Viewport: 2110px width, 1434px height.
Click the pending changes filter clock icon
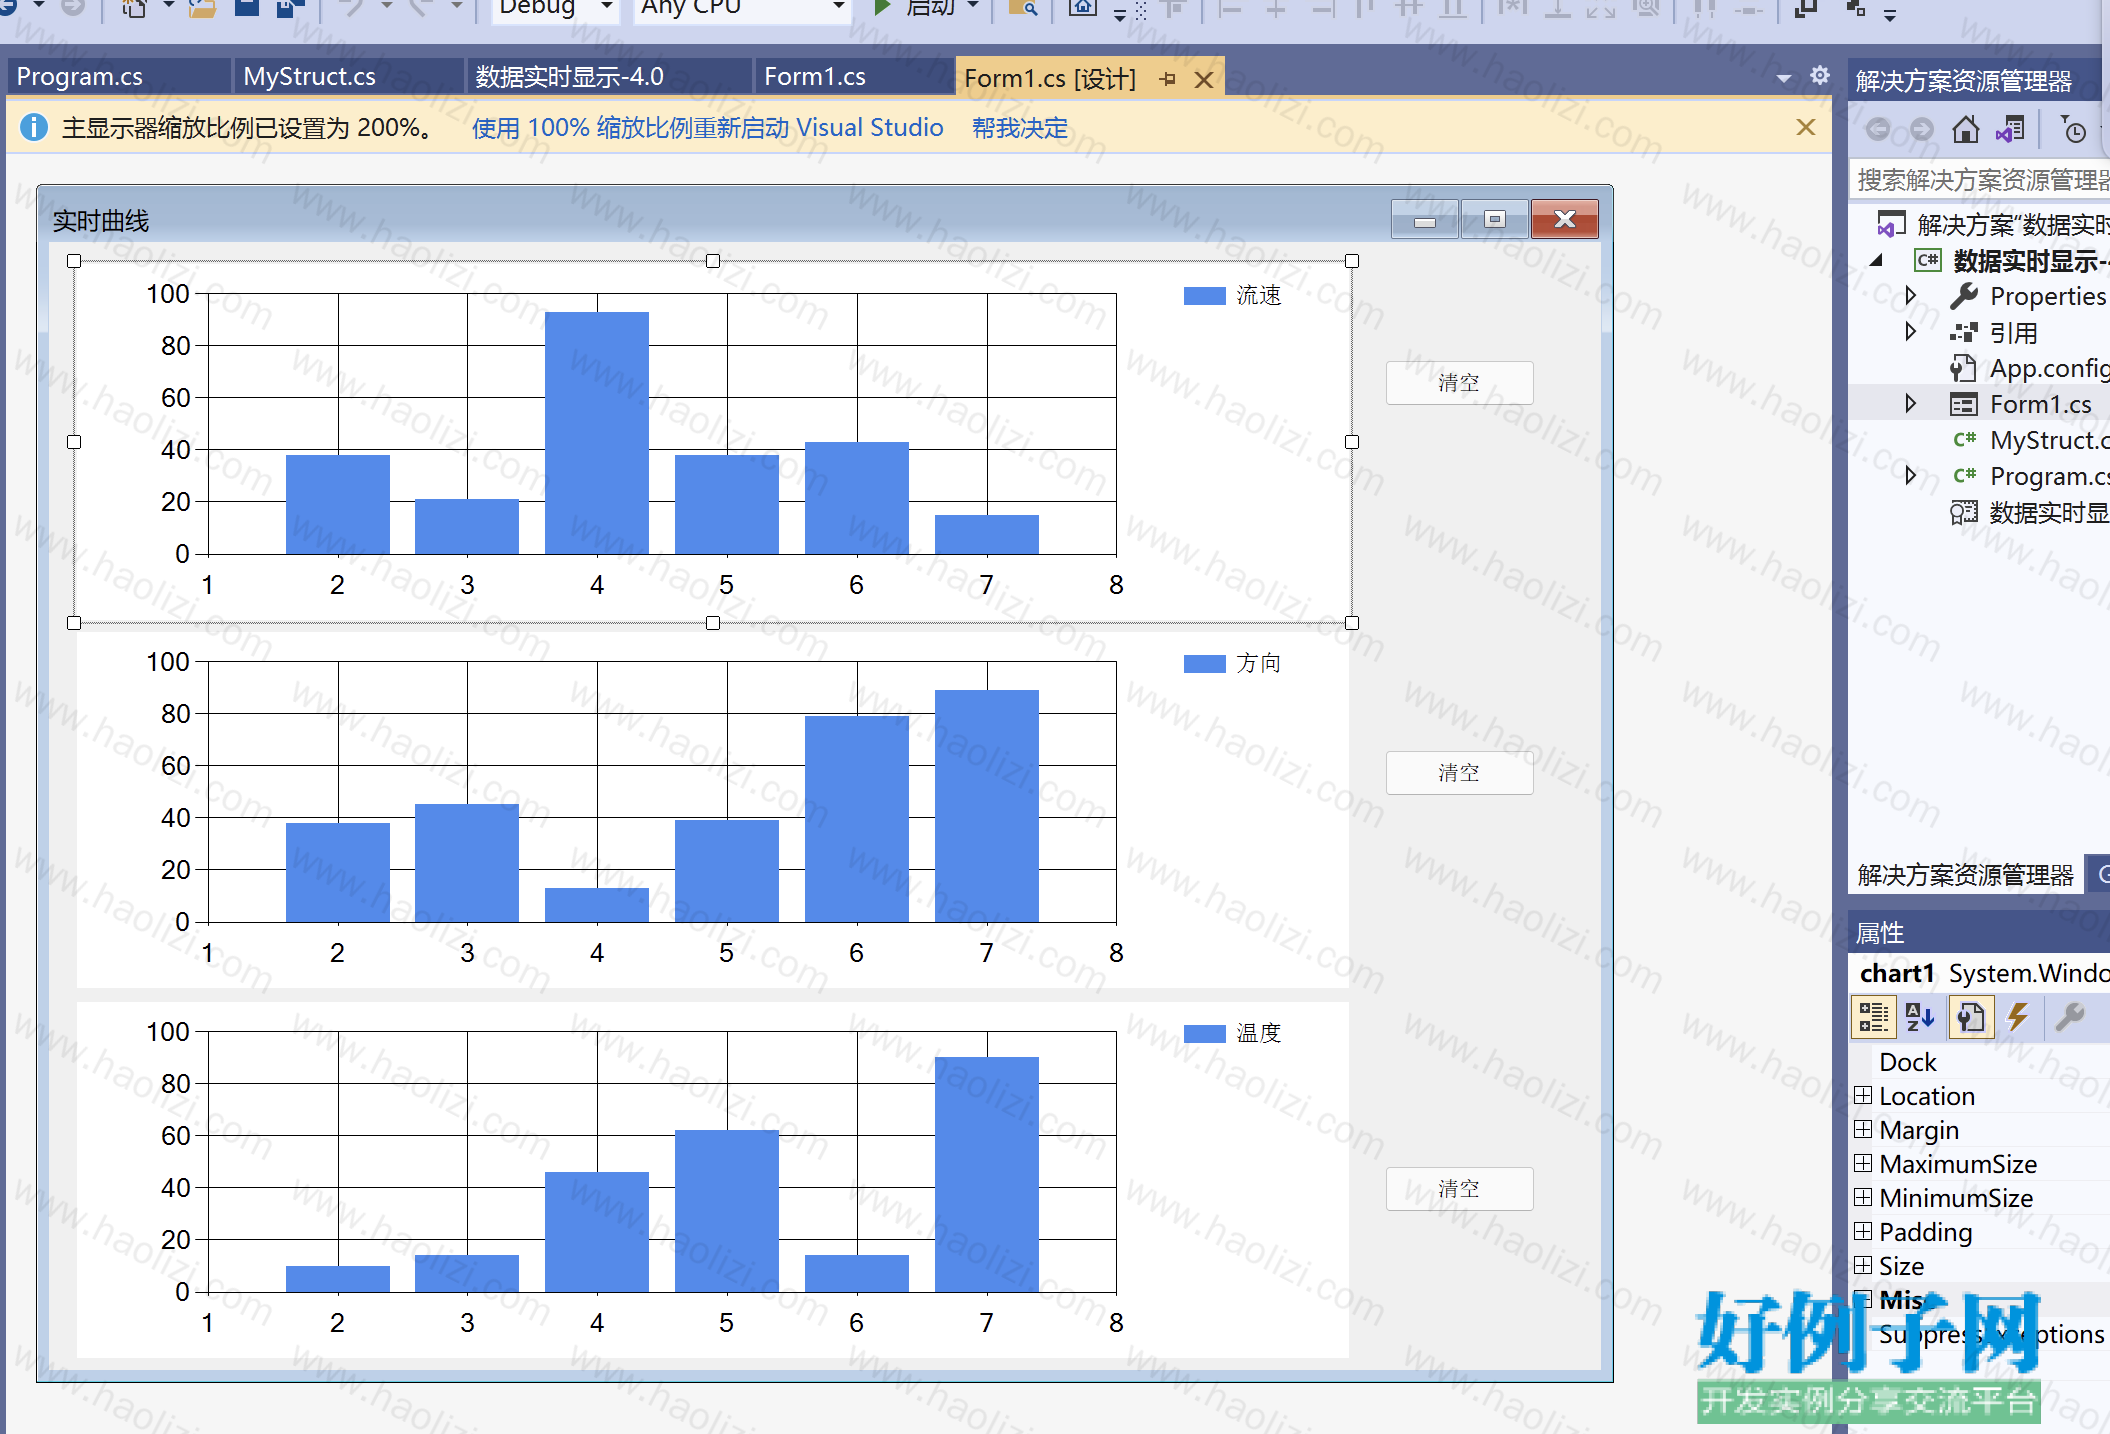click(2074, 129)
